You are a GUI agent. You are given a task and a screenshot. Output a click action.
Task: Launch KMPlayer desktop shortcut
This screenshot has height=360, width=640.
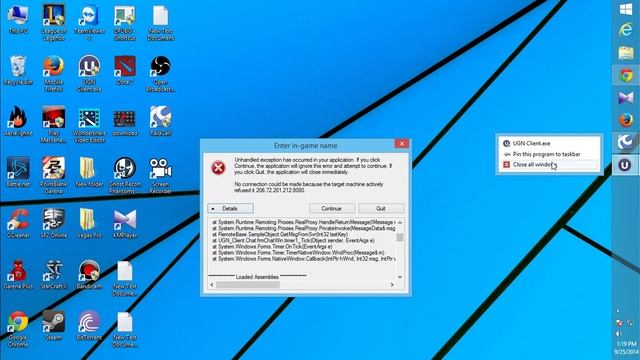click(124, 223)
